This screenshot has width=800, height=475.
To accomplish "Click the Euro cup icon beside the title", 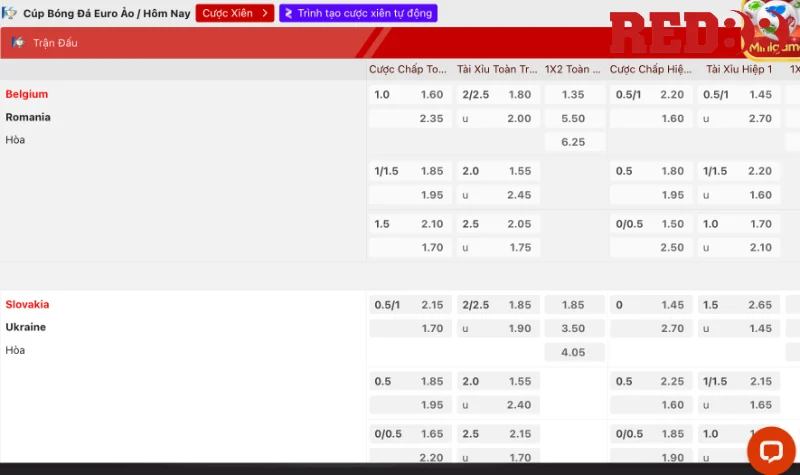I will coord(11,13).
